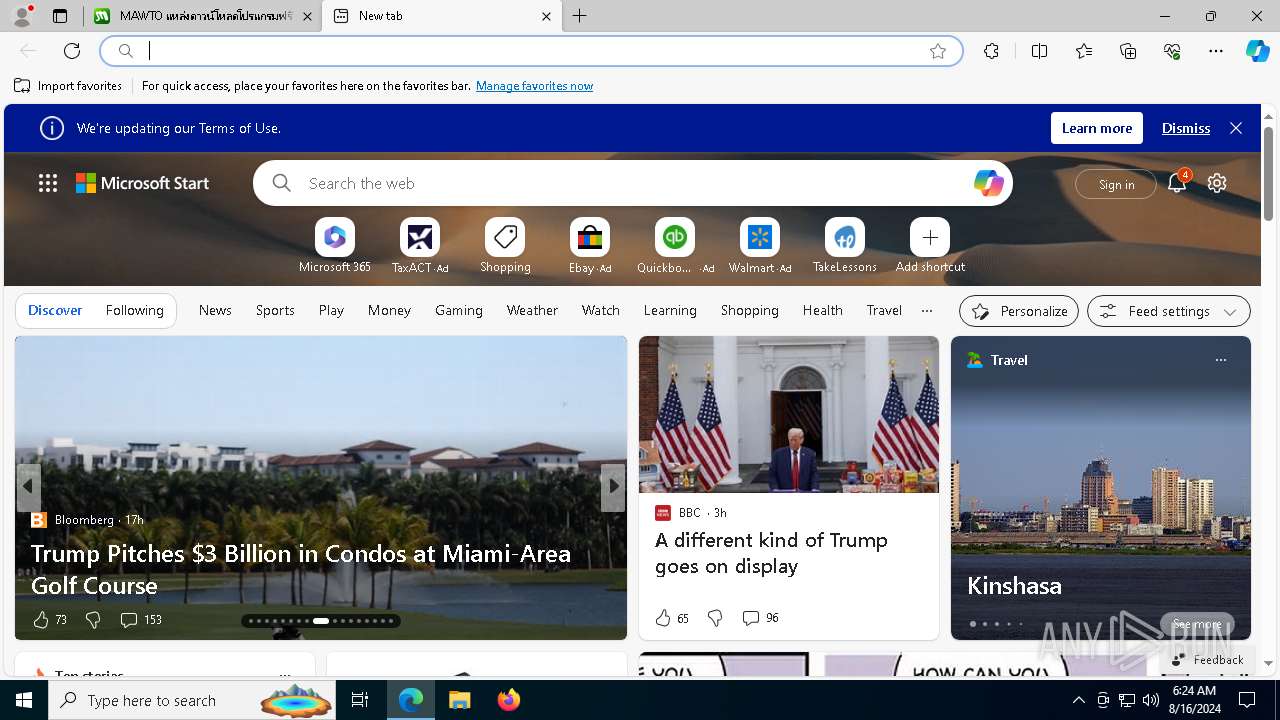1280x720 pixels.
Task: Open the Extensions puzzle icon
Action: pos(991,51)
